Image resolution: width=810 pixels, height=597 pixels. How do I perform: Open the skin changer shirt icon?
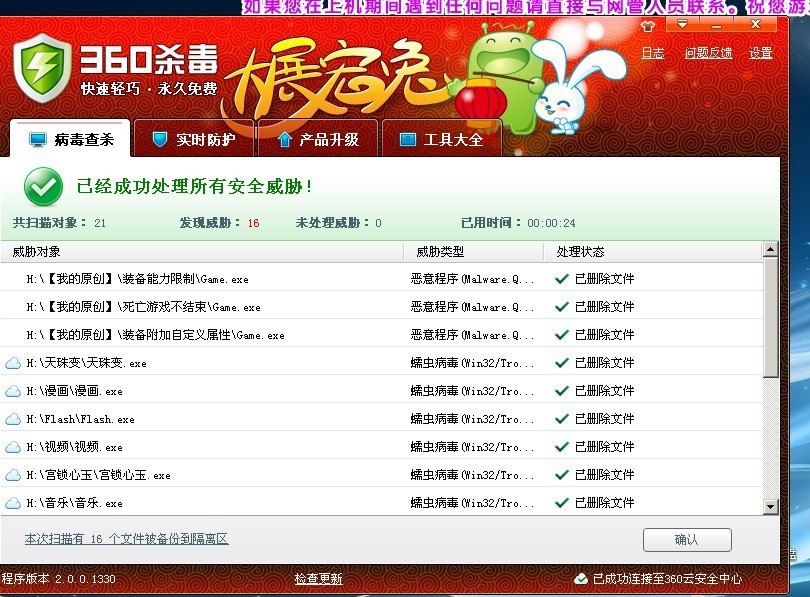tap(647, 26)
